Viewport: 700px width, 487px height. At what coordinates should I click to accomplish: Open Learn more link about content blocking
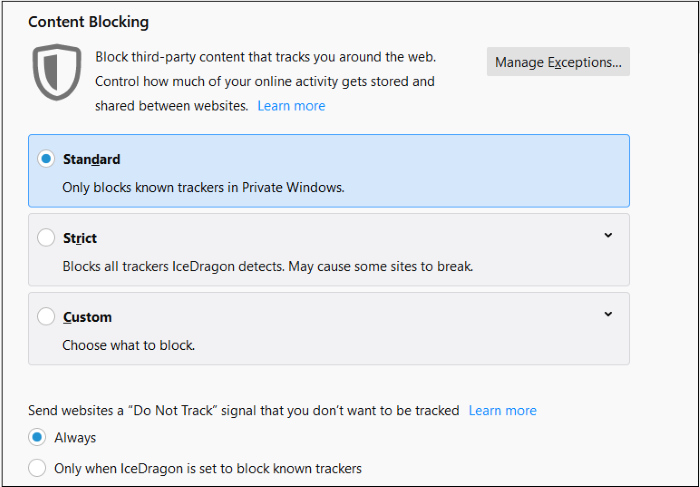(x=291, y=106)
